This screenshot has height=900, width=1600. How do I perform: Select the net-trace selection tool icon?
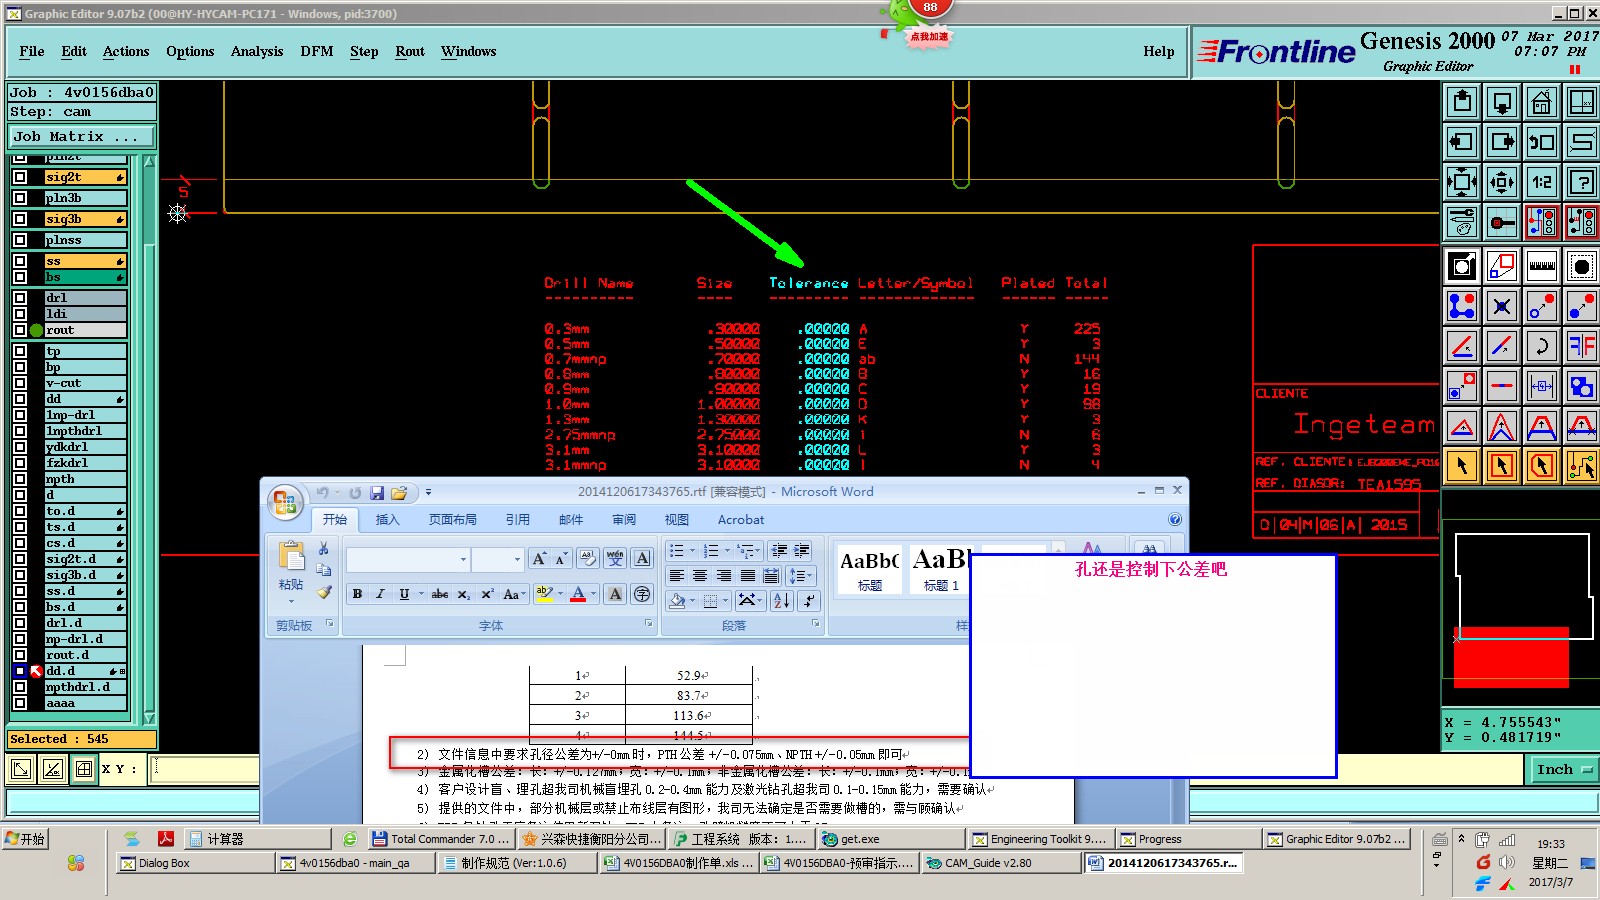pos(1582,466)
